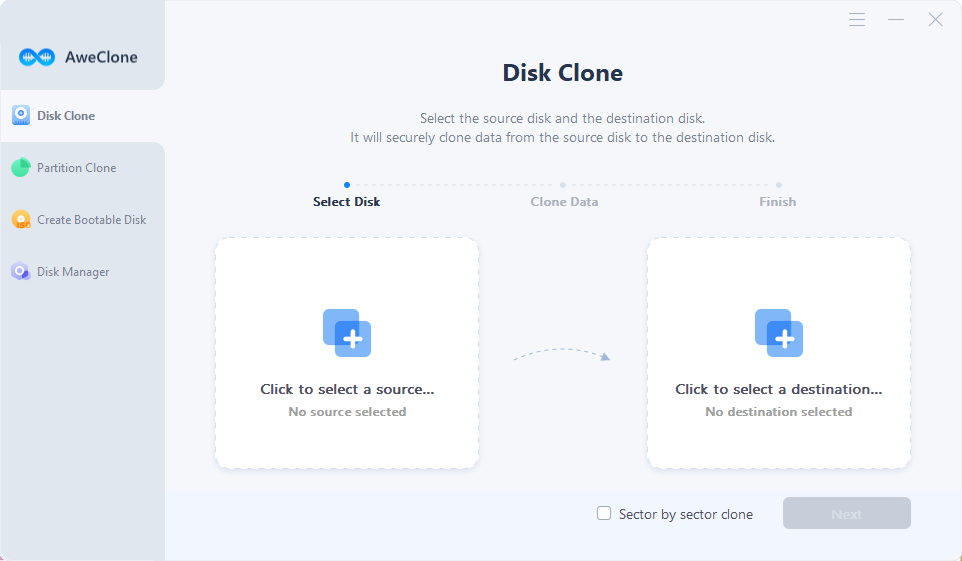Click 'No destination selected' text
Screen dimensions: 962x561
coord(779,412)
